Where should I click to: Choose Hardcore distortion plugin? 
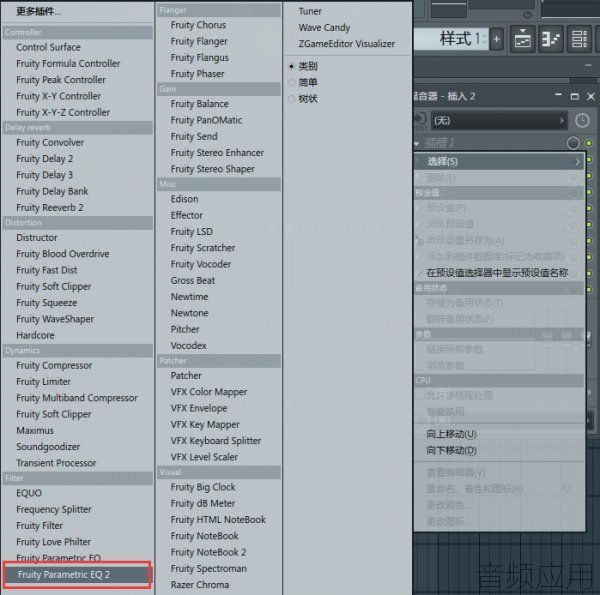pyautogui.click(x=35, y=335)
